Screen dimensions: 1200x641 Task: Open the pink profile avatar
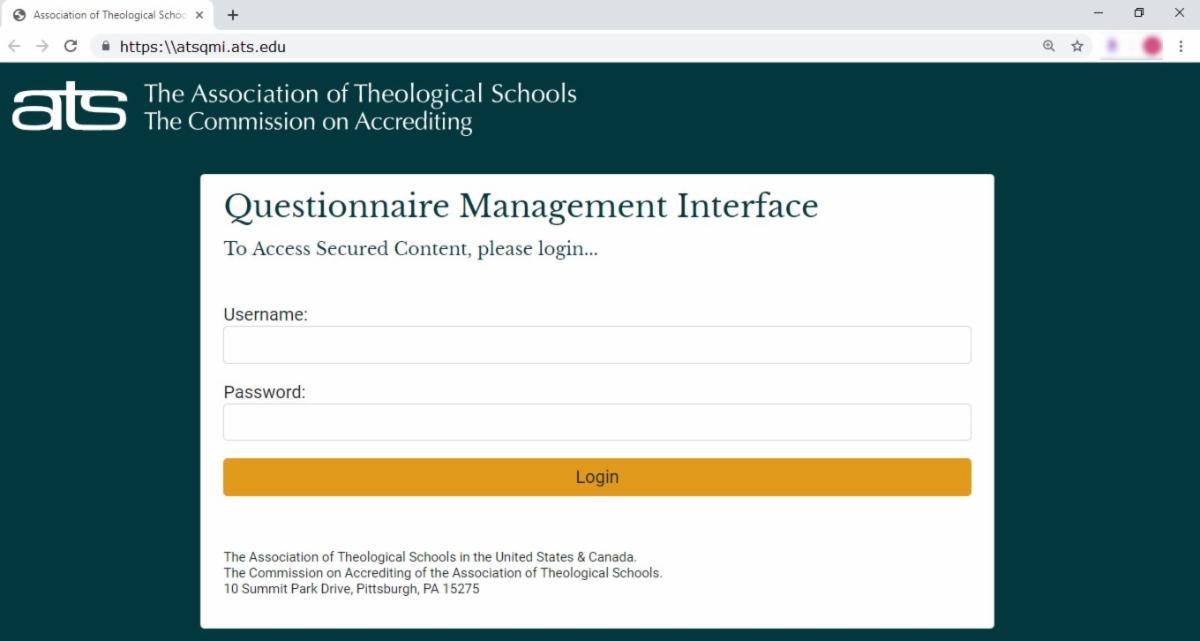(x=1151, y=46)
